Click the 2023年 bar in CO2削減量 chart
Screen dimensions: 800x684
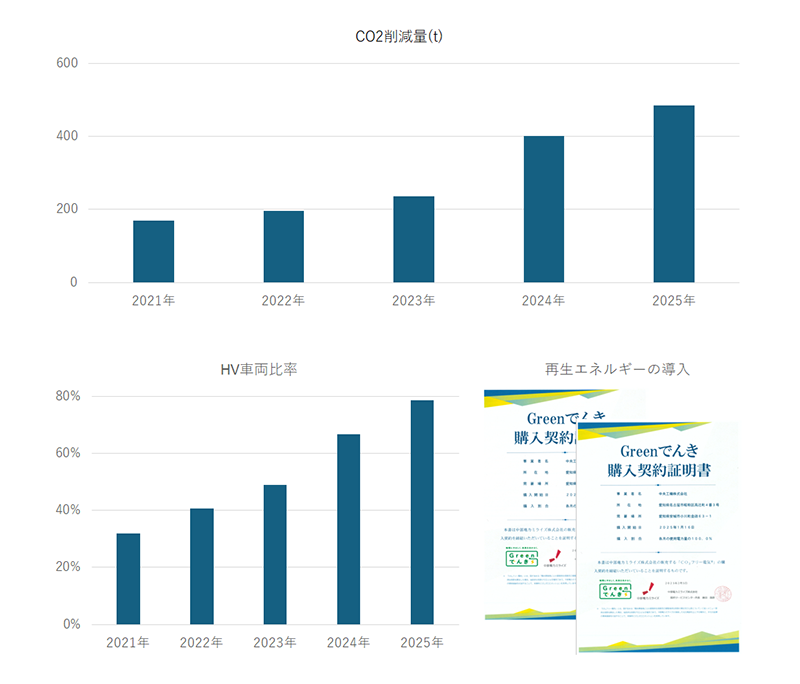pos(413,239)
